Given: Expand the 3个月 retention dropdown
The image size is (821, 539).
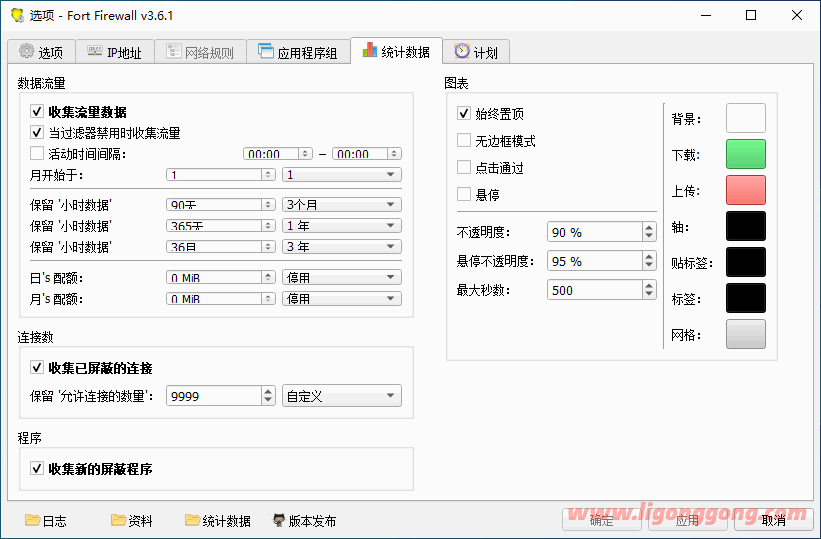Looking at the screenshot, I should tap(341, 204).
